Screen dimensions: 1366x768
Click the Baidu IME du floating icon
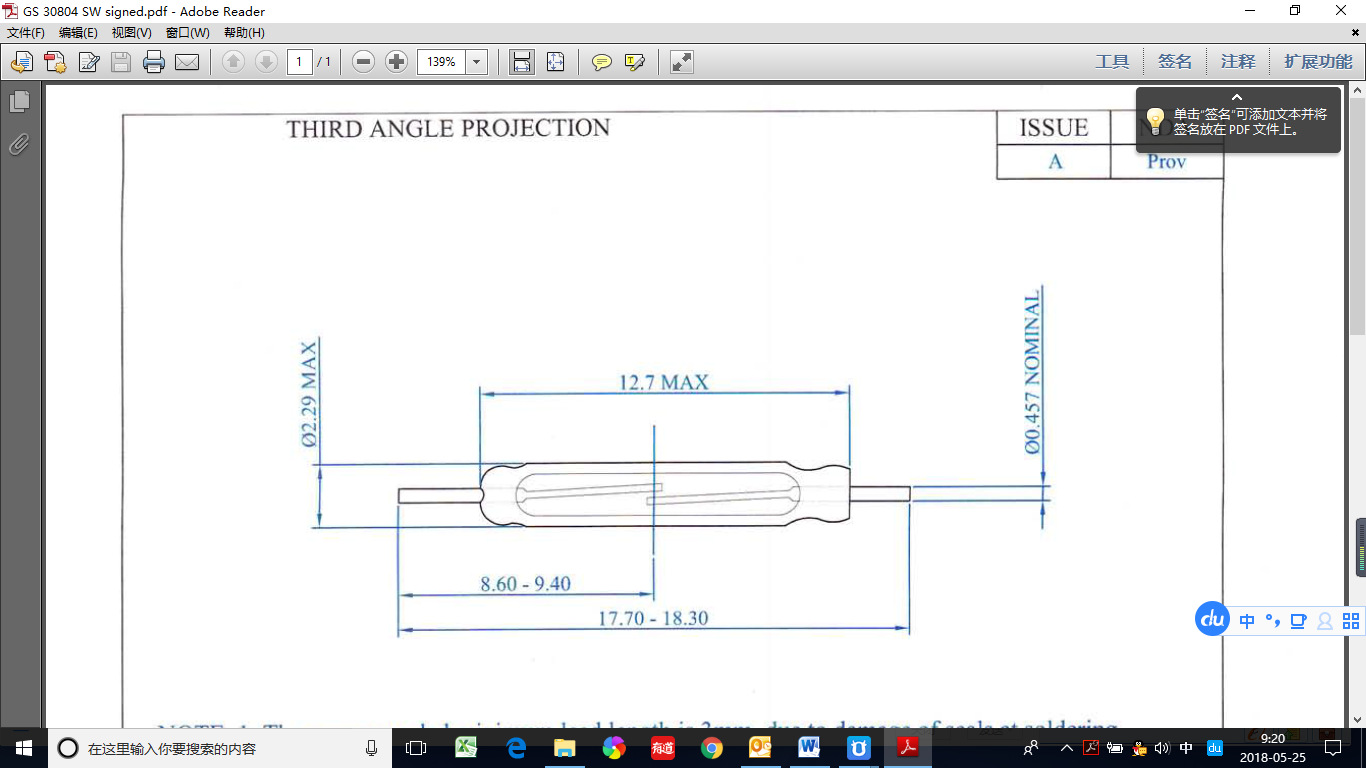(x=1213, y=619)
